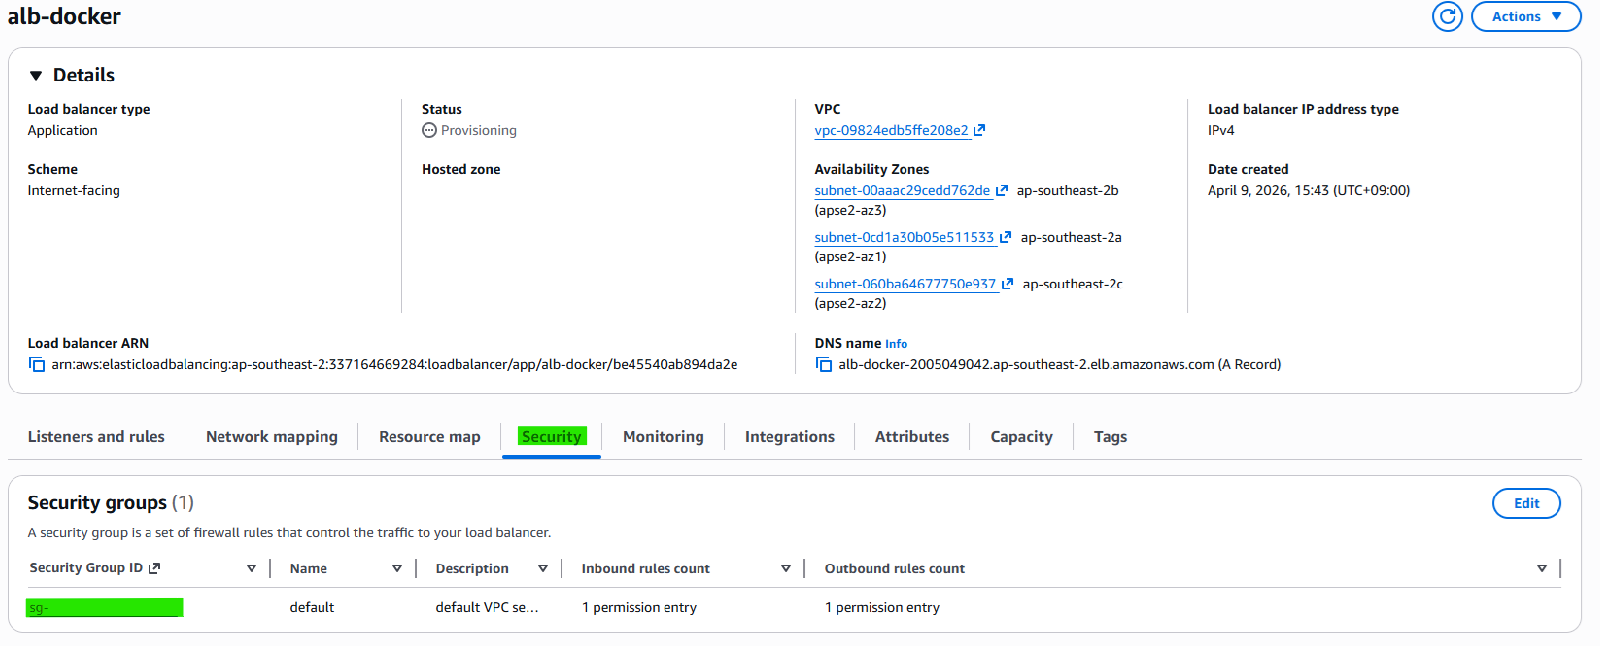The height and width of the screenshot is (646, 1600).
Task: Open the highlighted security group ID link
Action: tap(105, 607)
